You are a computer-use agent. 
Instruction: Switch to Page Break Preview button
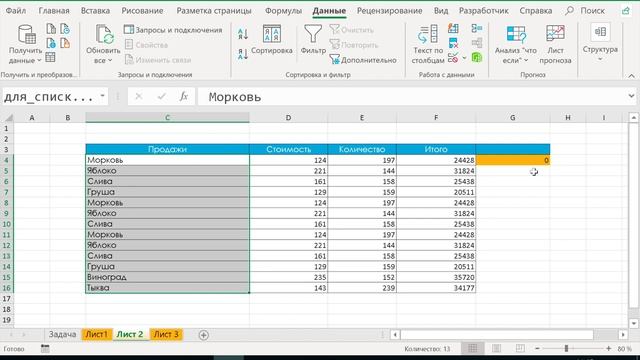[520, 348]
